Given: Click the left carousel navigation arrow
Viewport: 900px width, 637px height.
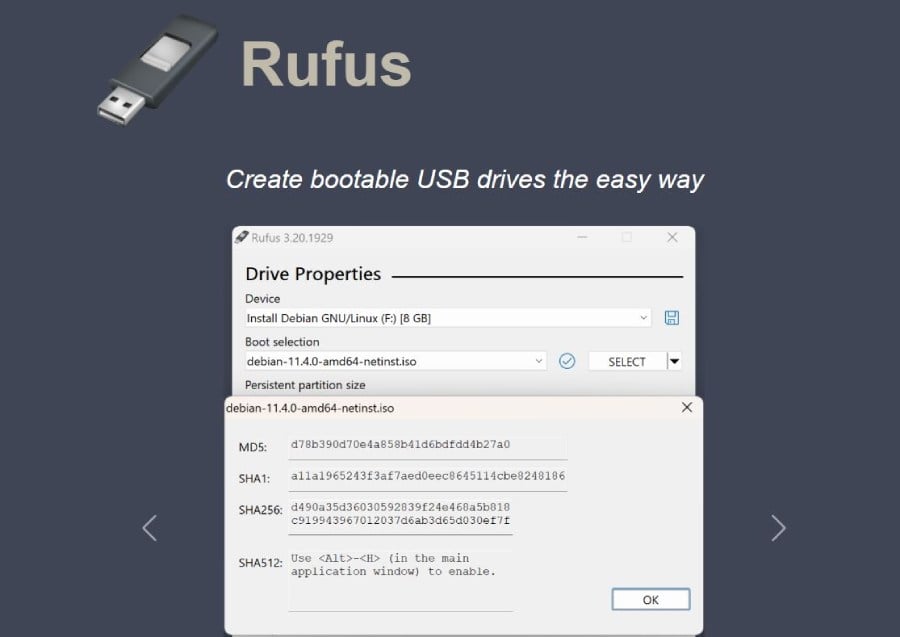Looking at the screenshot, I should (x=150, y=527).
